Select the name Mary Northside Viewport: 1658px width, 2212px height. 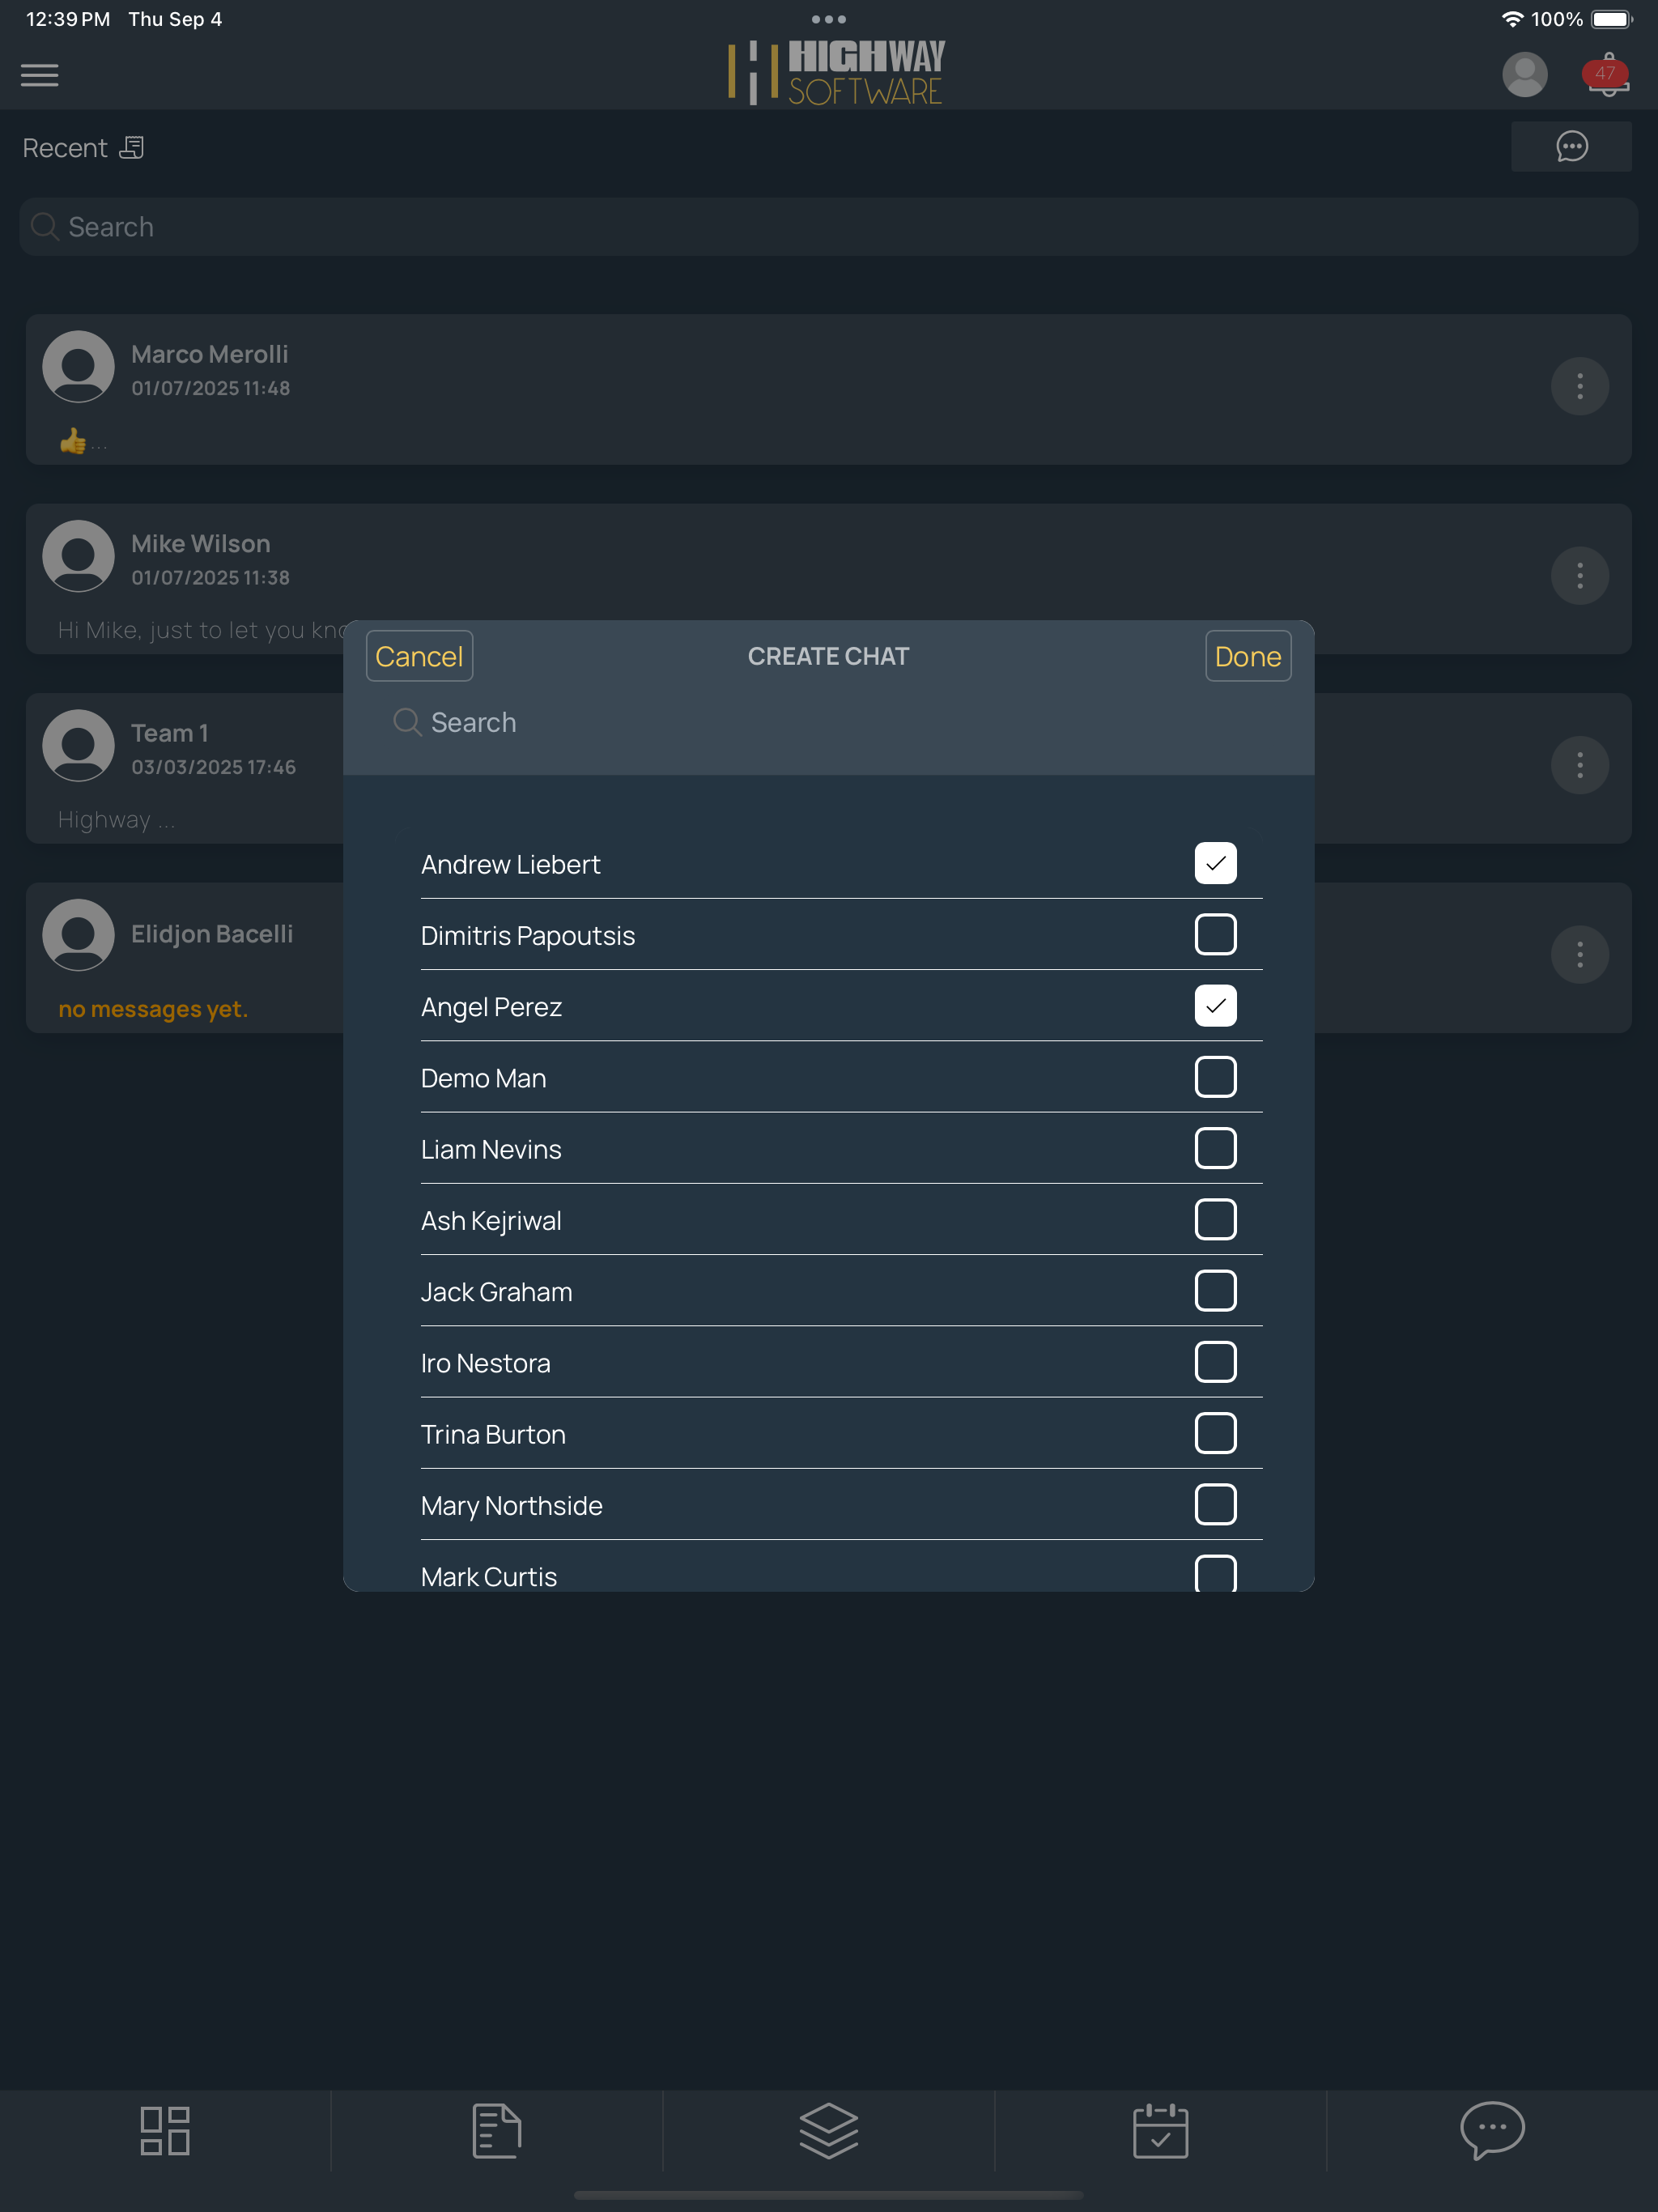(511, 1506)
